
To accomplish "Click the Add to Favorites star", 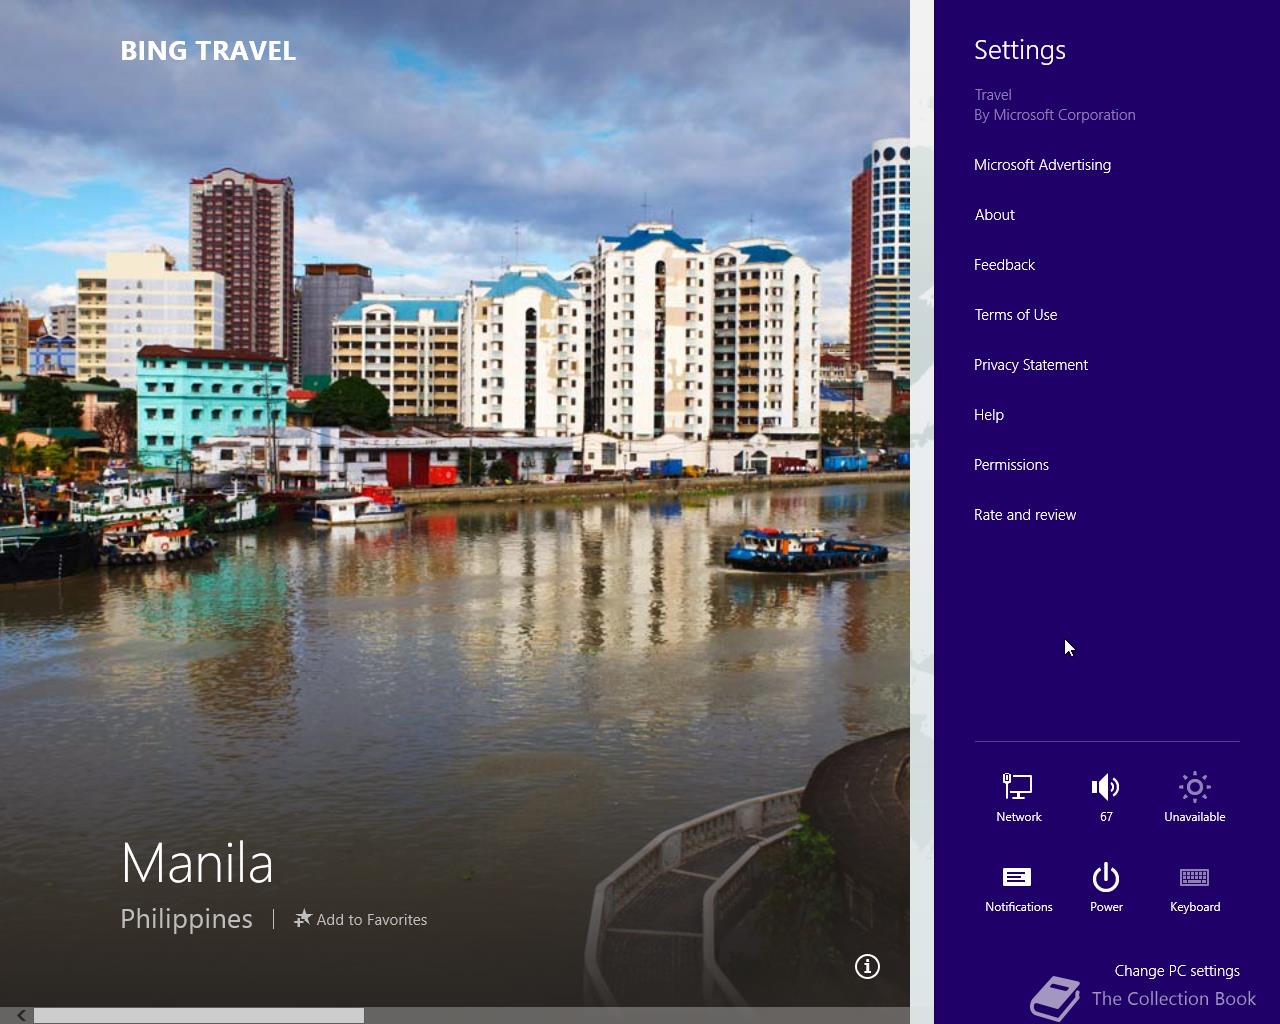I will [x=303, y=918].
